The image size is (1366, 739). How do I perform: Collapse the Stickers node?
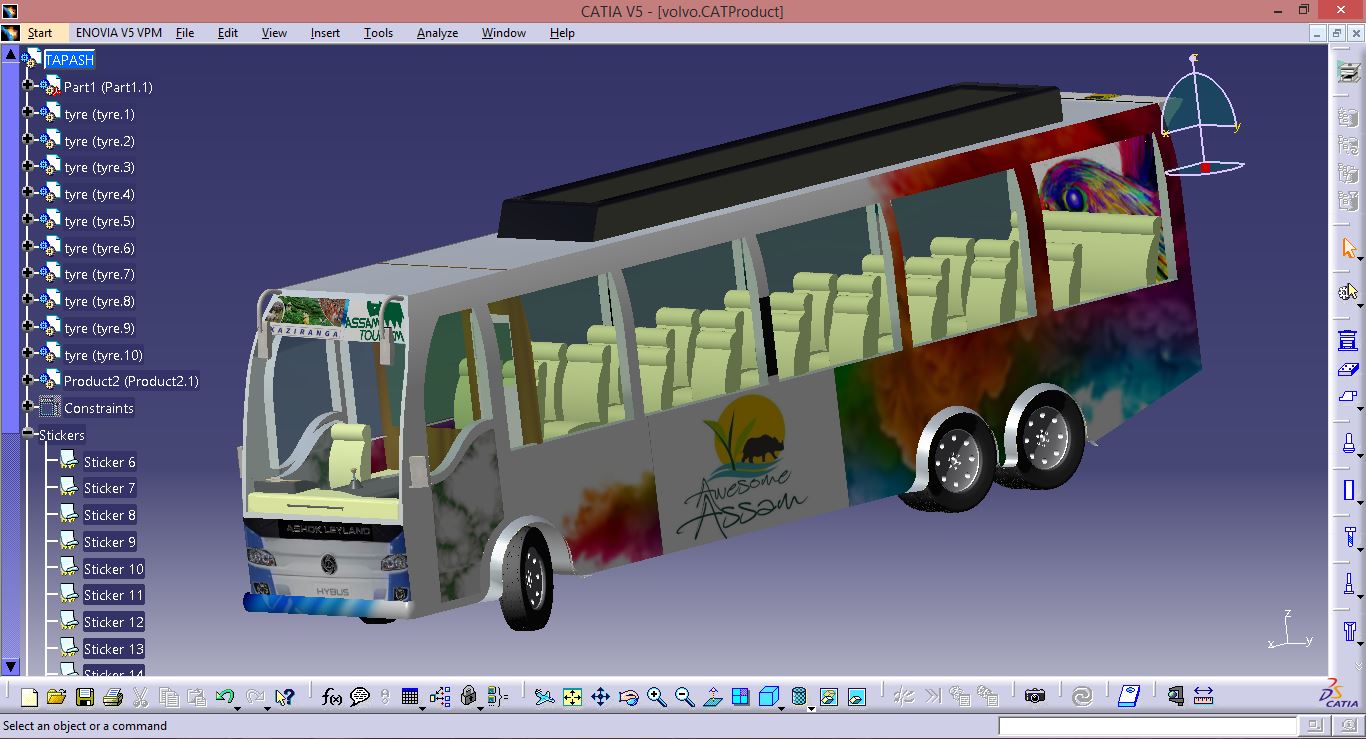click(27, 434)
